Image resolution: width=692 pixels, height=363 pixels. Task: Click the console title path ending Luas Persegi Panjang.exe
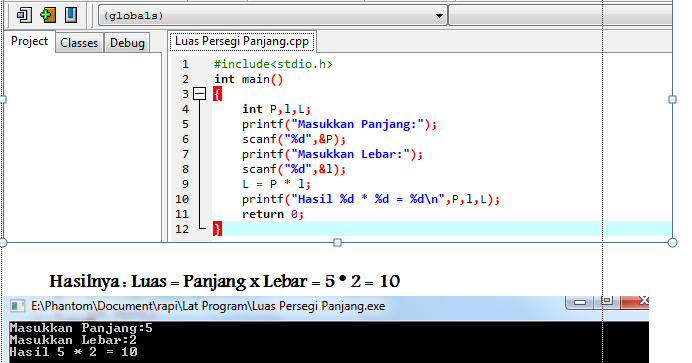pyautogui.click(x=208, y=306)
